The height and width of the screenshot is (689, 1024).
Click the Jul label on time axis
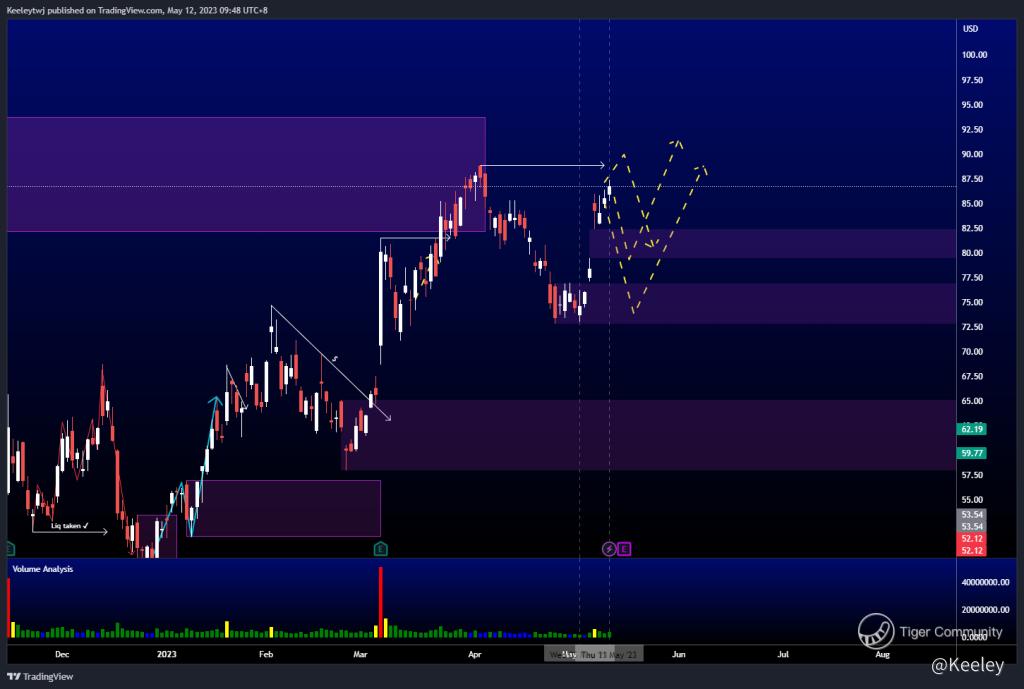tap(782, 654)
